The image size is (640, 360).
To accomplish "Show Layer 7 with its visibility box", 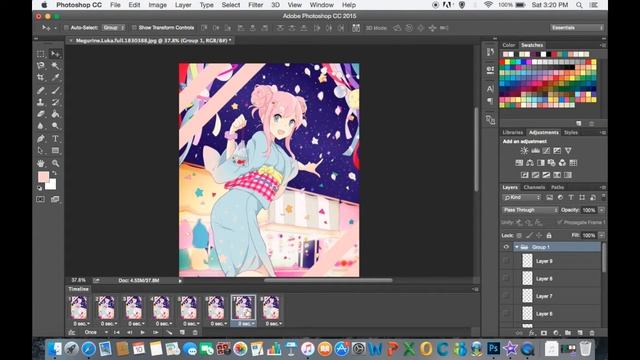I will click(x=506, y=296).
